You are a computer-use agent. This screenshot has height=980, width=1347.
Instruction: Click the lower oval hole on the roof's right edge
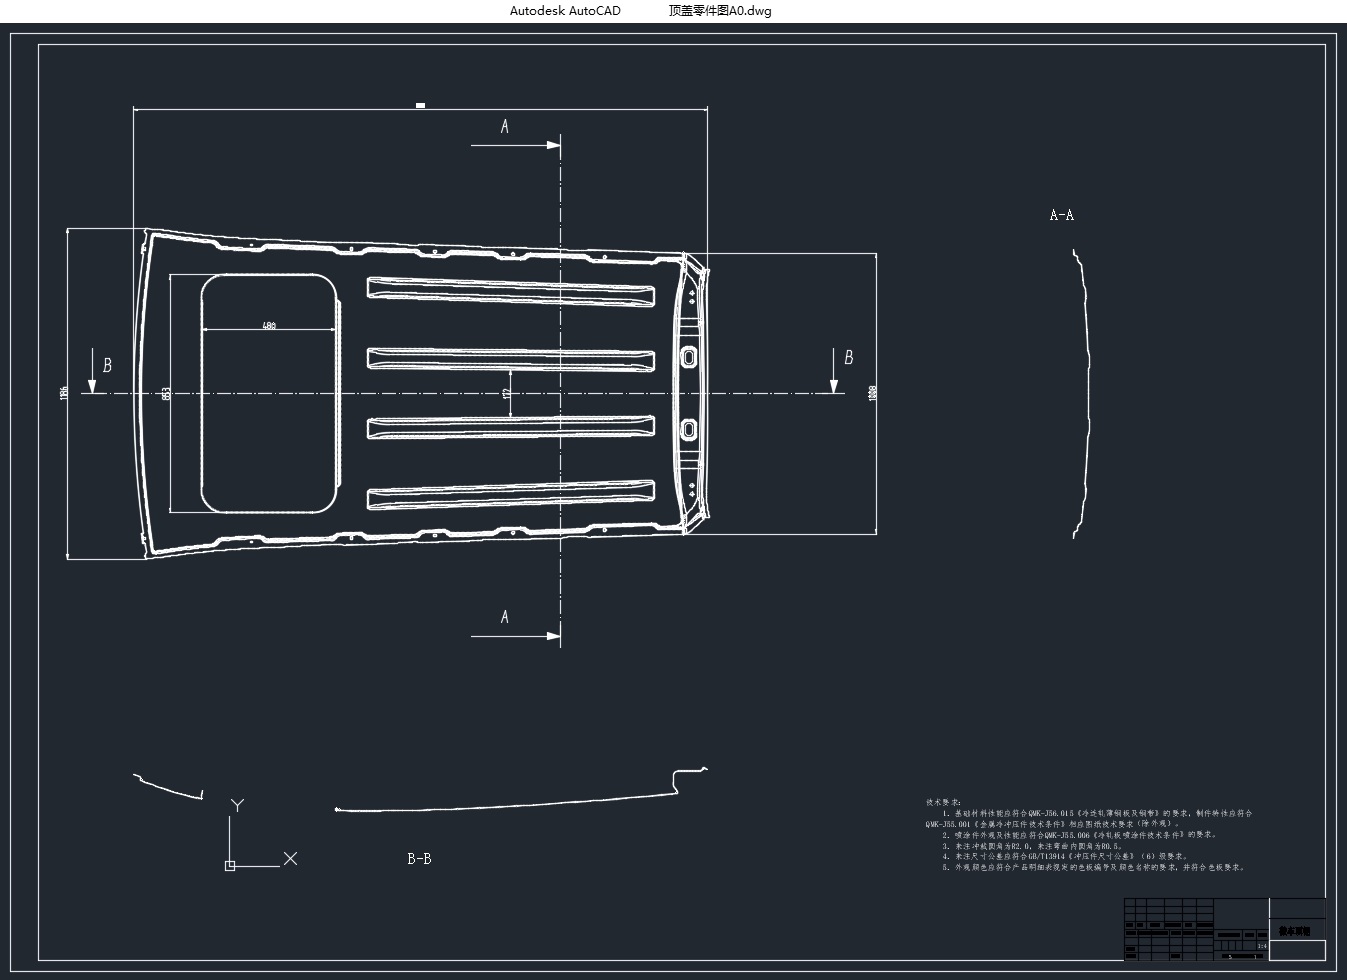click(688, 429)
